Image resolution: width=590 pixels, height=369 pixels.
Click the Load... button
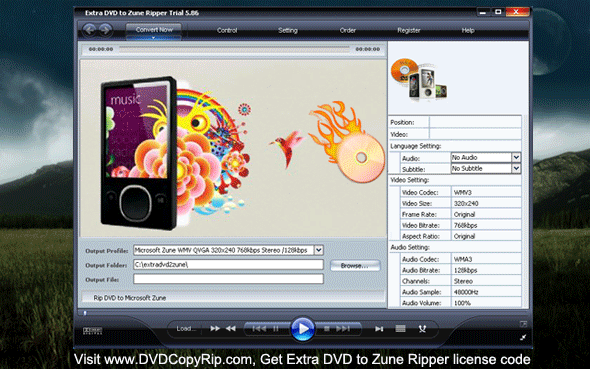pos(186,328)
